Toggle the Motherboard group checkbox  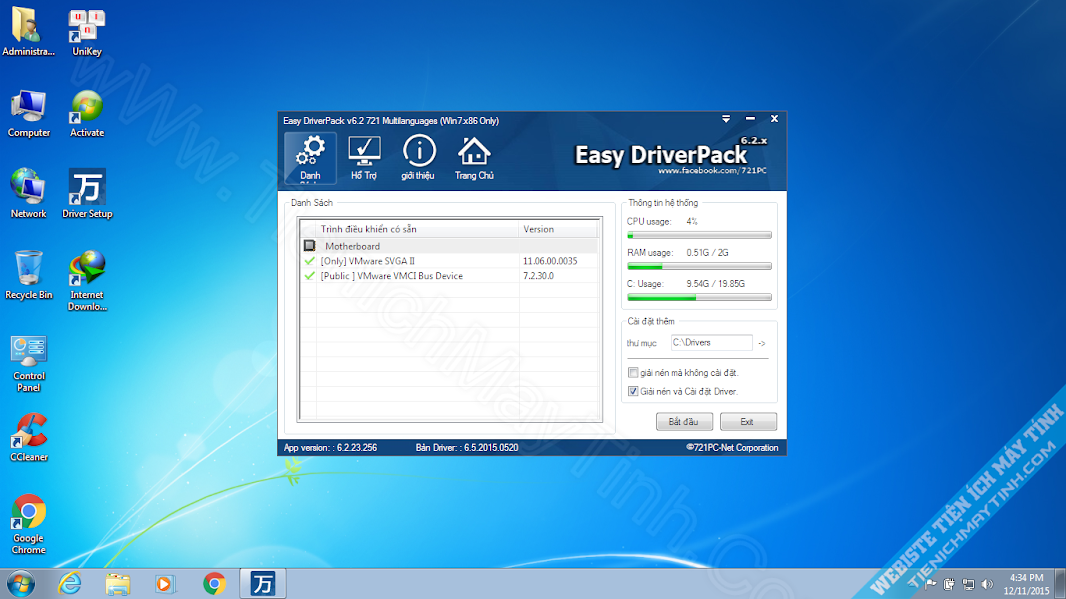(x=309, y=245)
